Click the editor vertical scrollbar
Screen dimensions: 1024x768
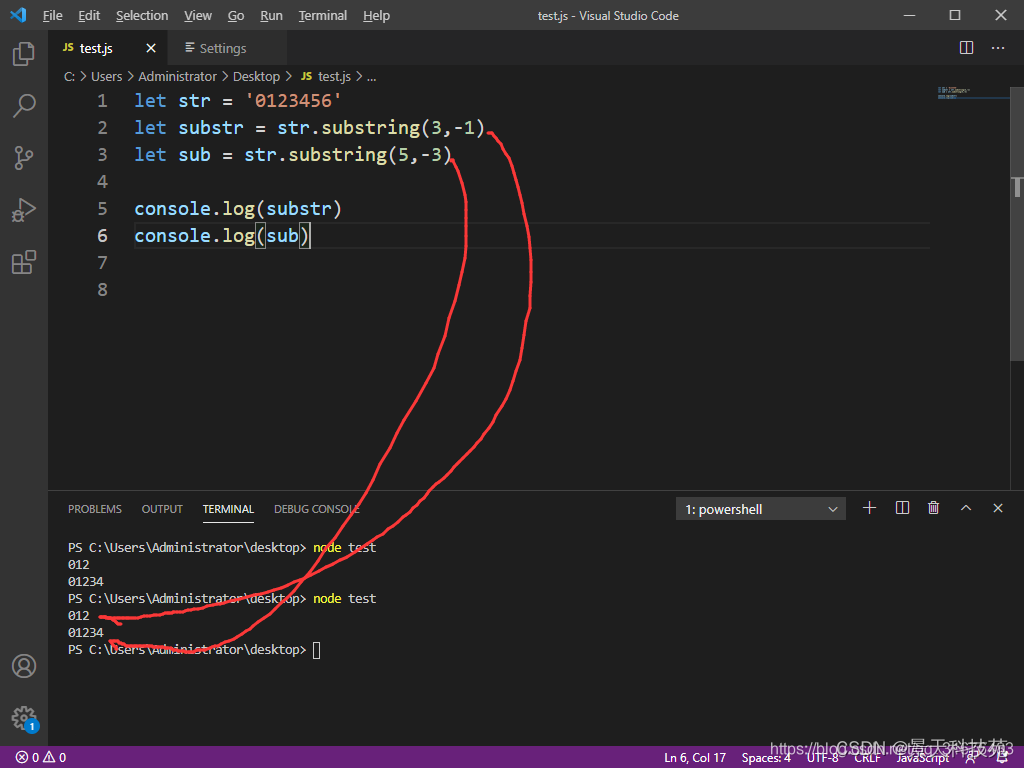(1017, 222)
